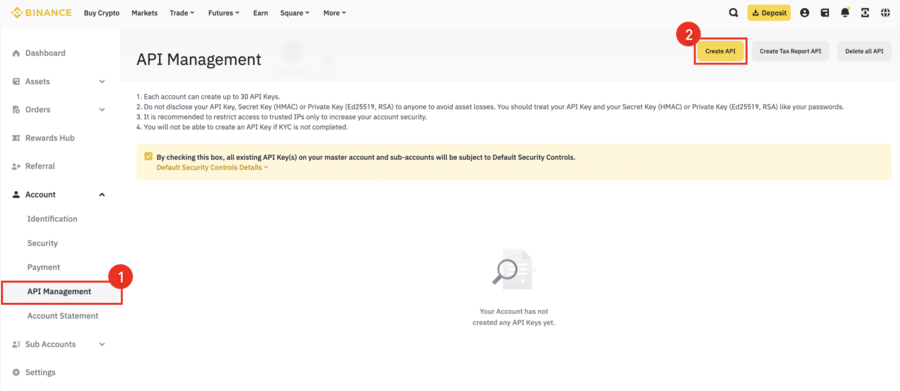Open the search magnifier icon

(733, 13)
